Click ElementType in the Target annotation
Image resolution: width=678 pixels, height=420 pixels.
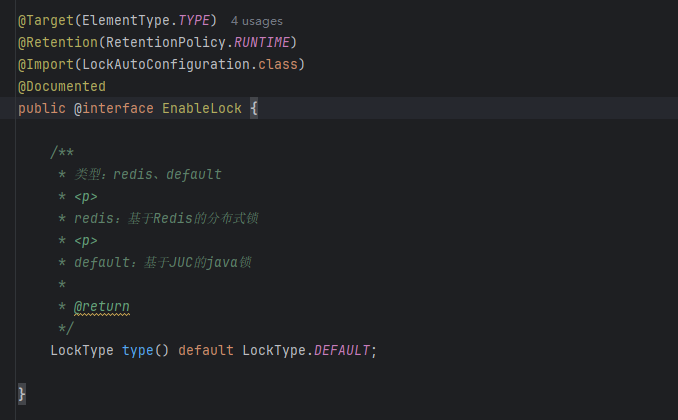(x=126, y=20)
